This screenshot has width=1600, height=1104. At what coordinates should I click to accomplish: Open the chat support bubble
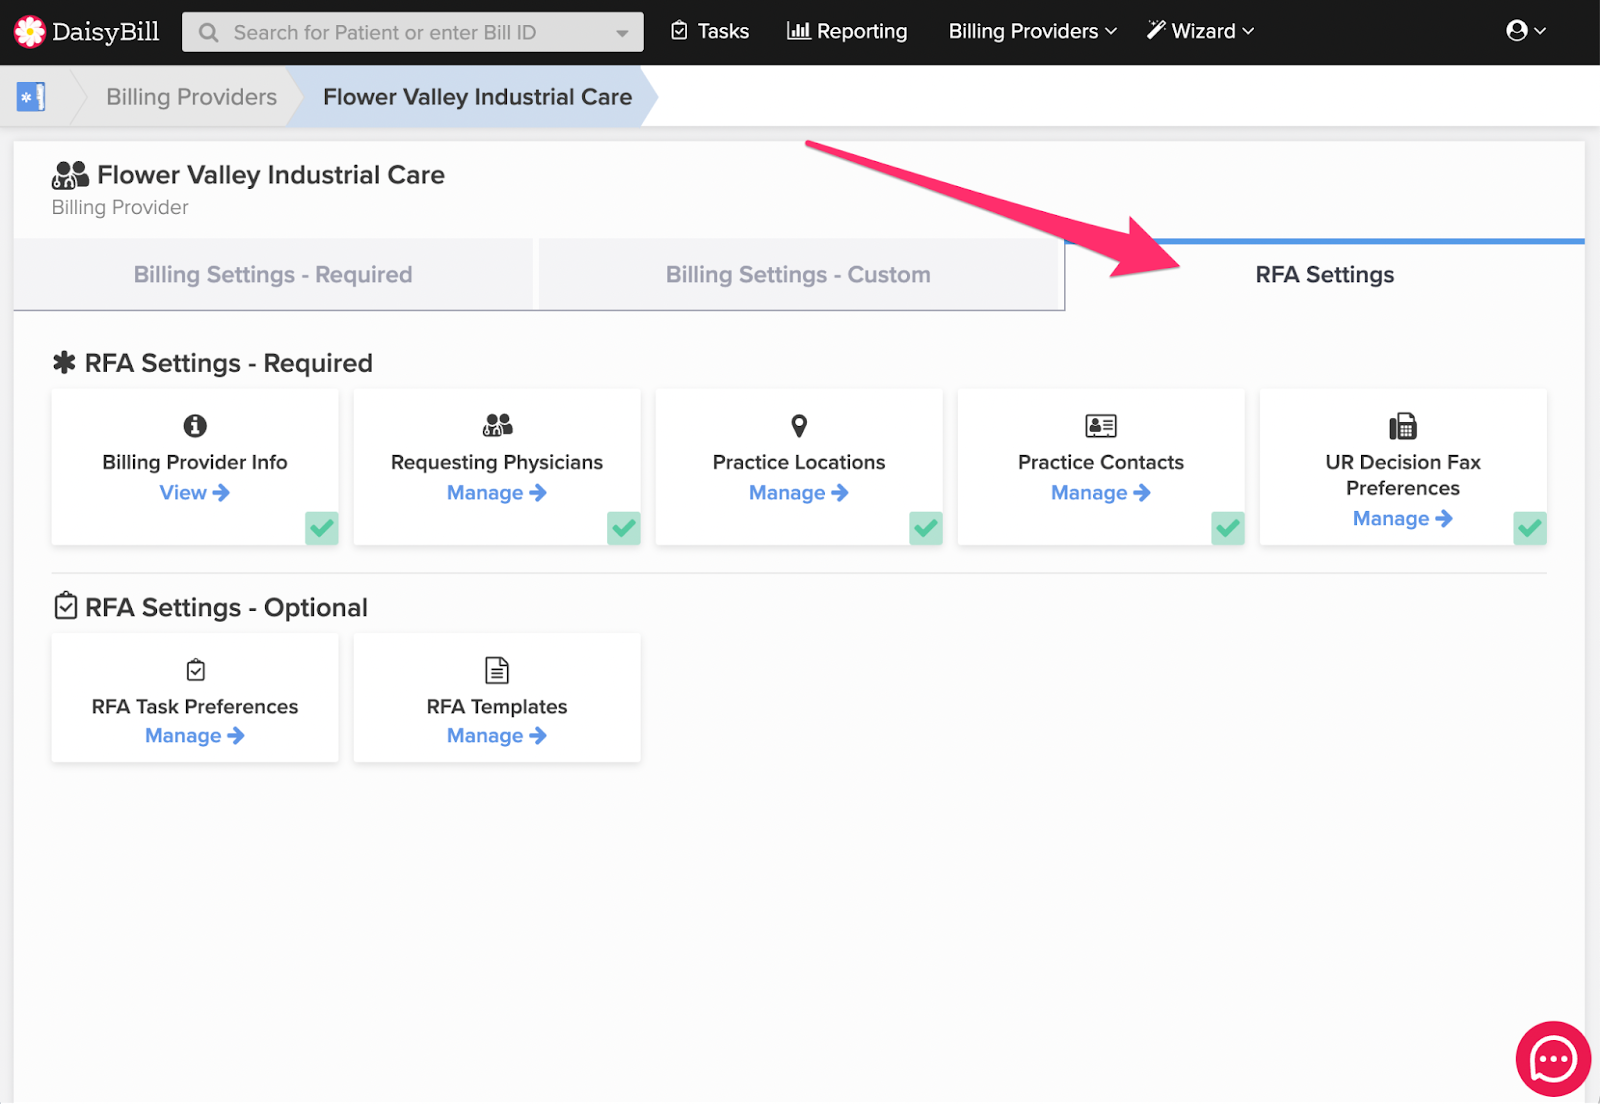[x=1552, y=1058]
